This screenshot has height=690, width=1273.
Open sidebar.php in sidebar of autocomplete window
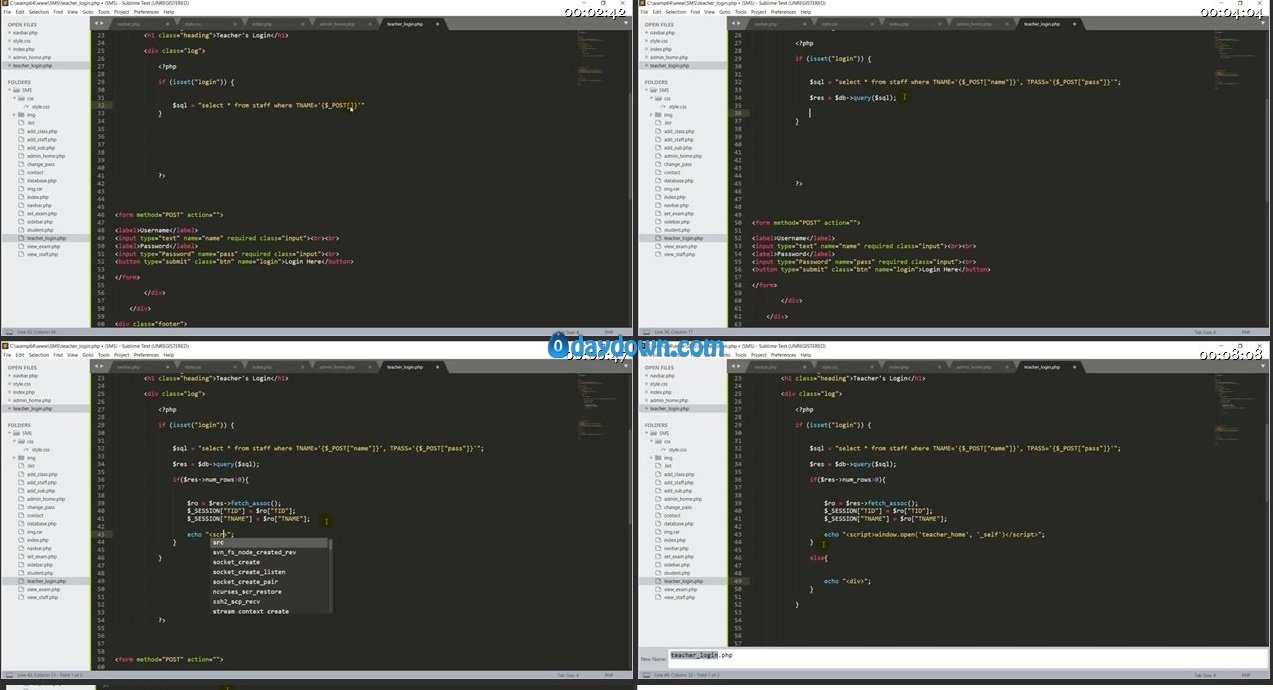40,564
